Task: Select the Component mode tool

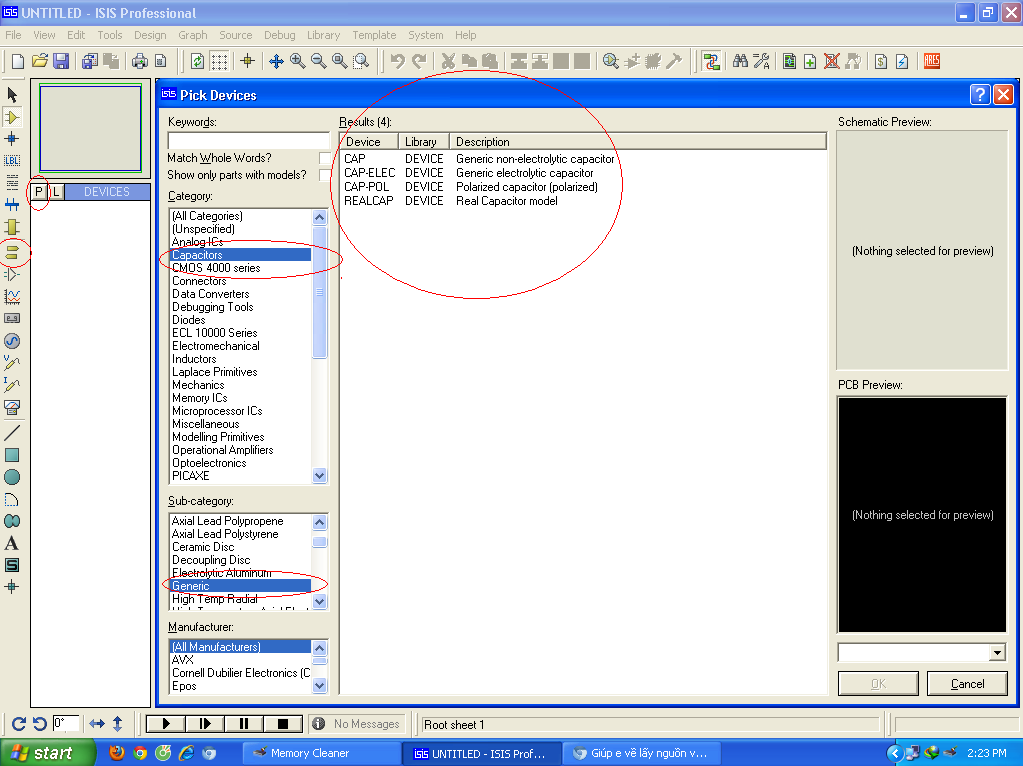Action: click(x=12, y=117)
